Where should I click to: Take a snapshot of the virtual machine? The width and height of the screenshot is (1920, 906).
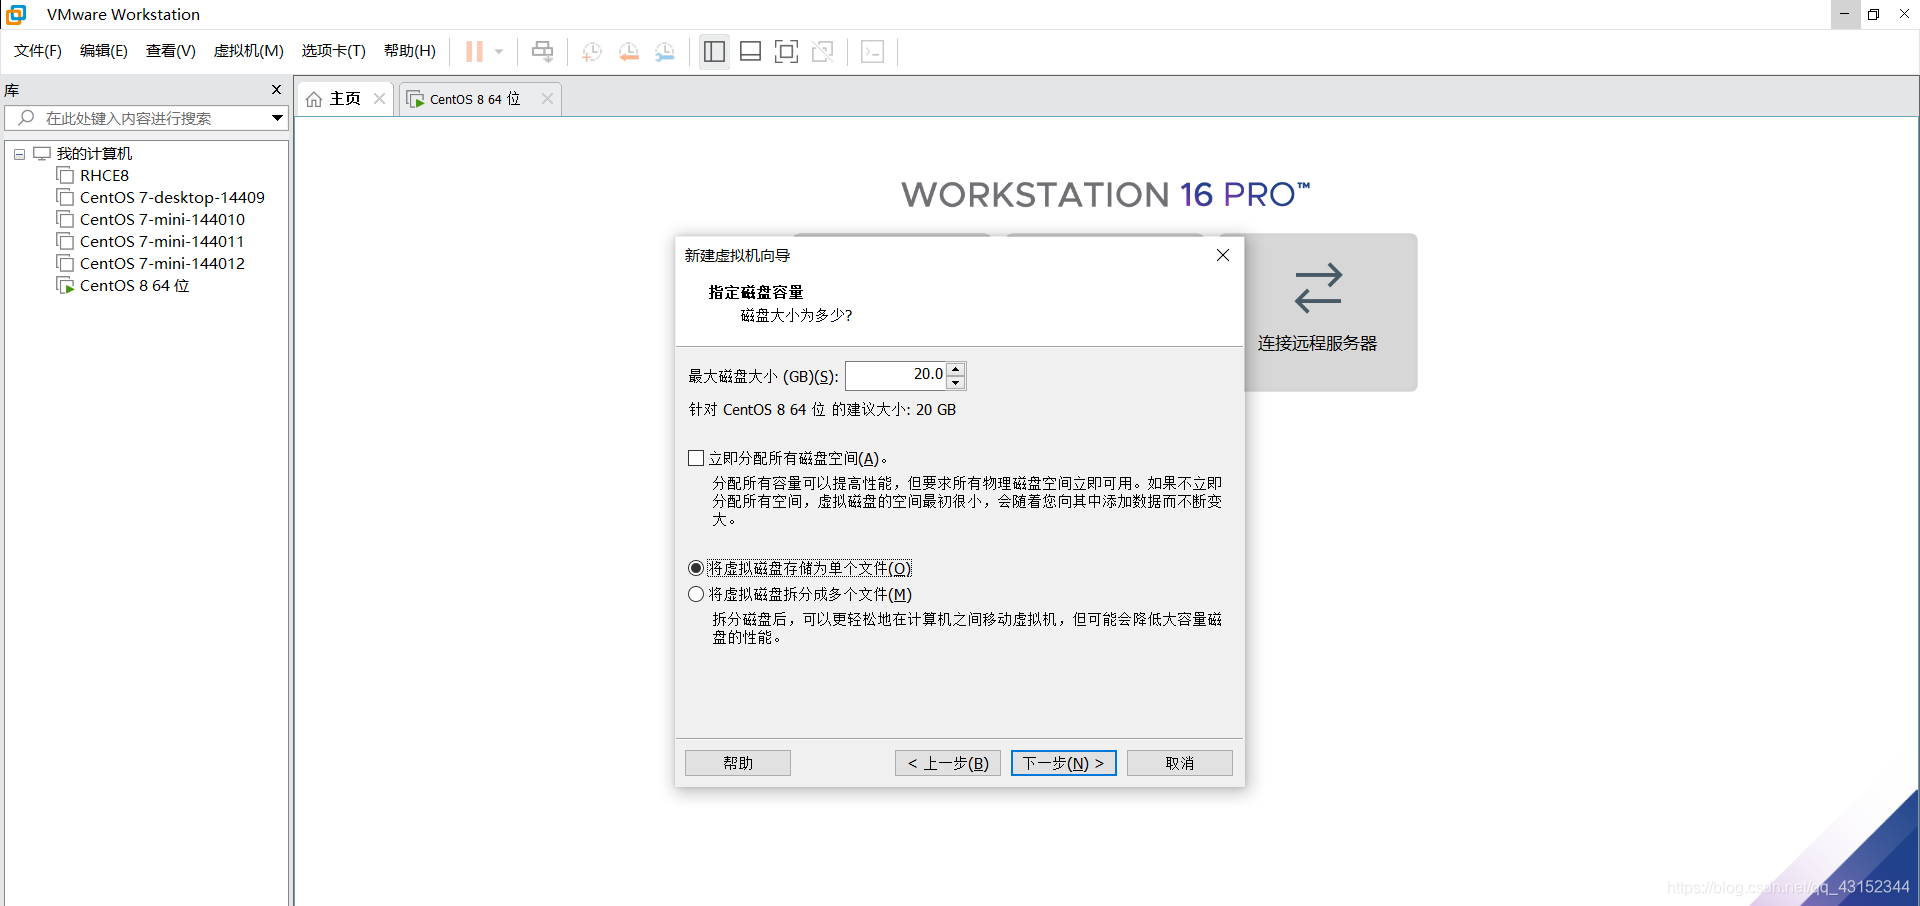tap(591, 51)
